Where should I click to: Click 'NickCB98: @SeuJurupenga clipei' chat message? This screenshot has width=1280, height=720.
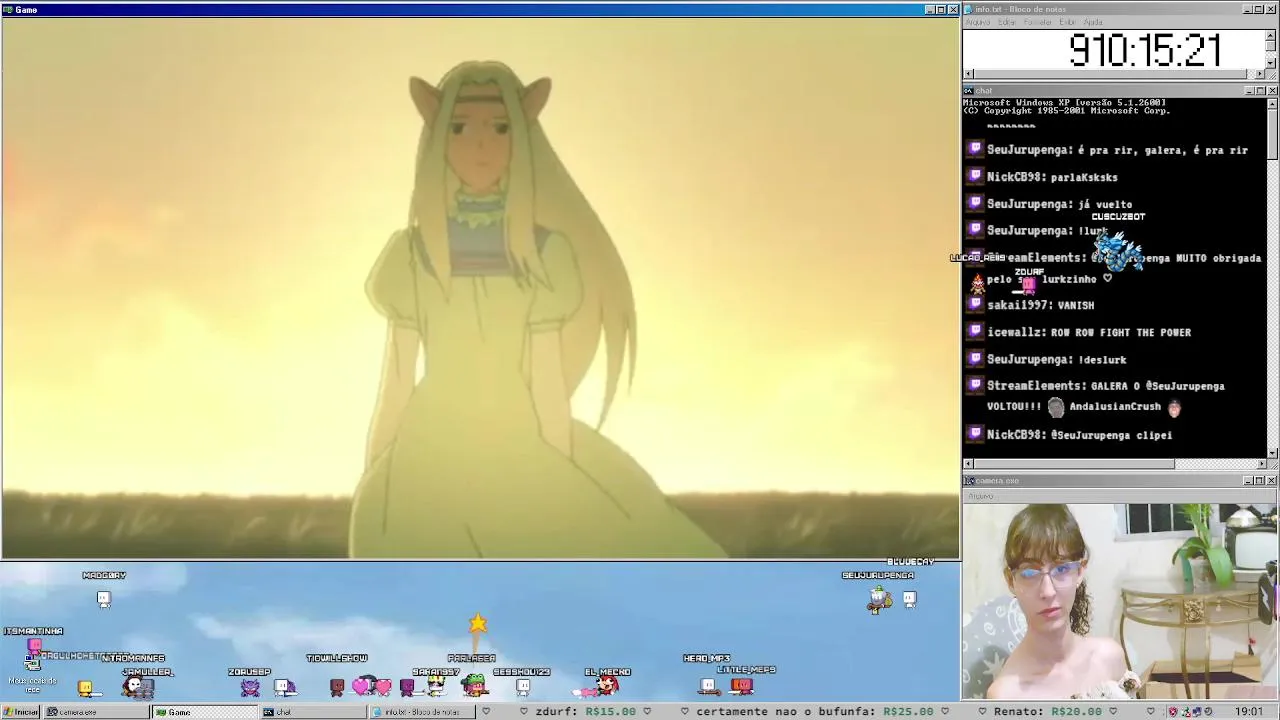click(x=1080, y=435)
